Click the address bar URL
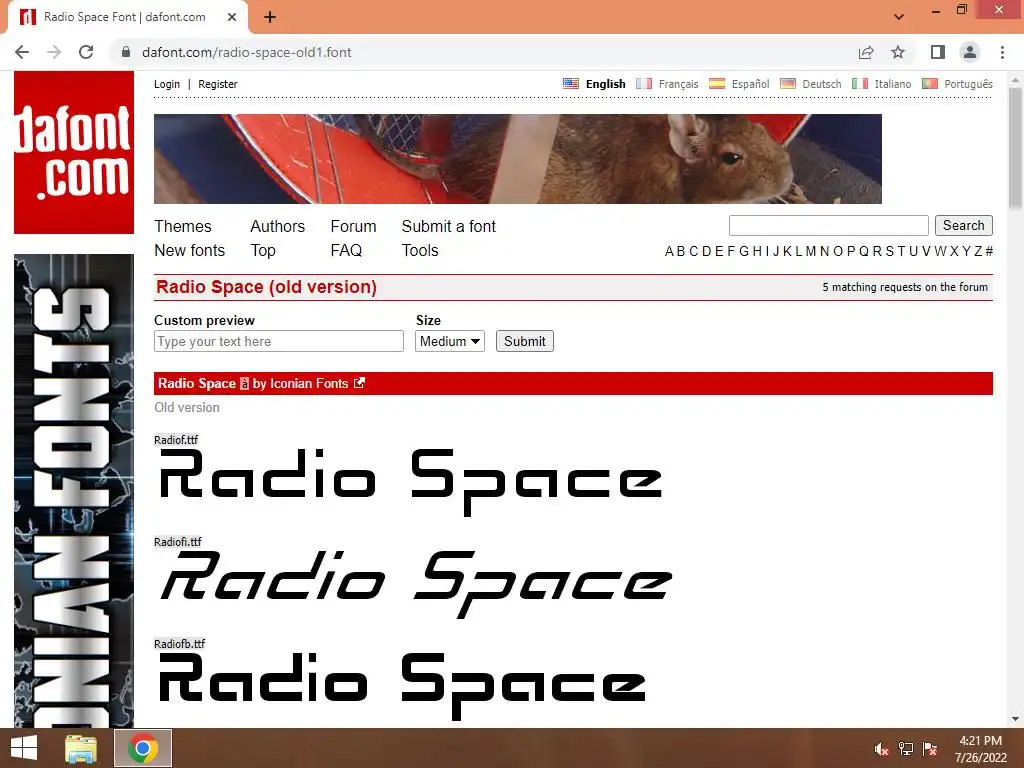The height and width of the screenshot is (768, 1024). (247, 52)
